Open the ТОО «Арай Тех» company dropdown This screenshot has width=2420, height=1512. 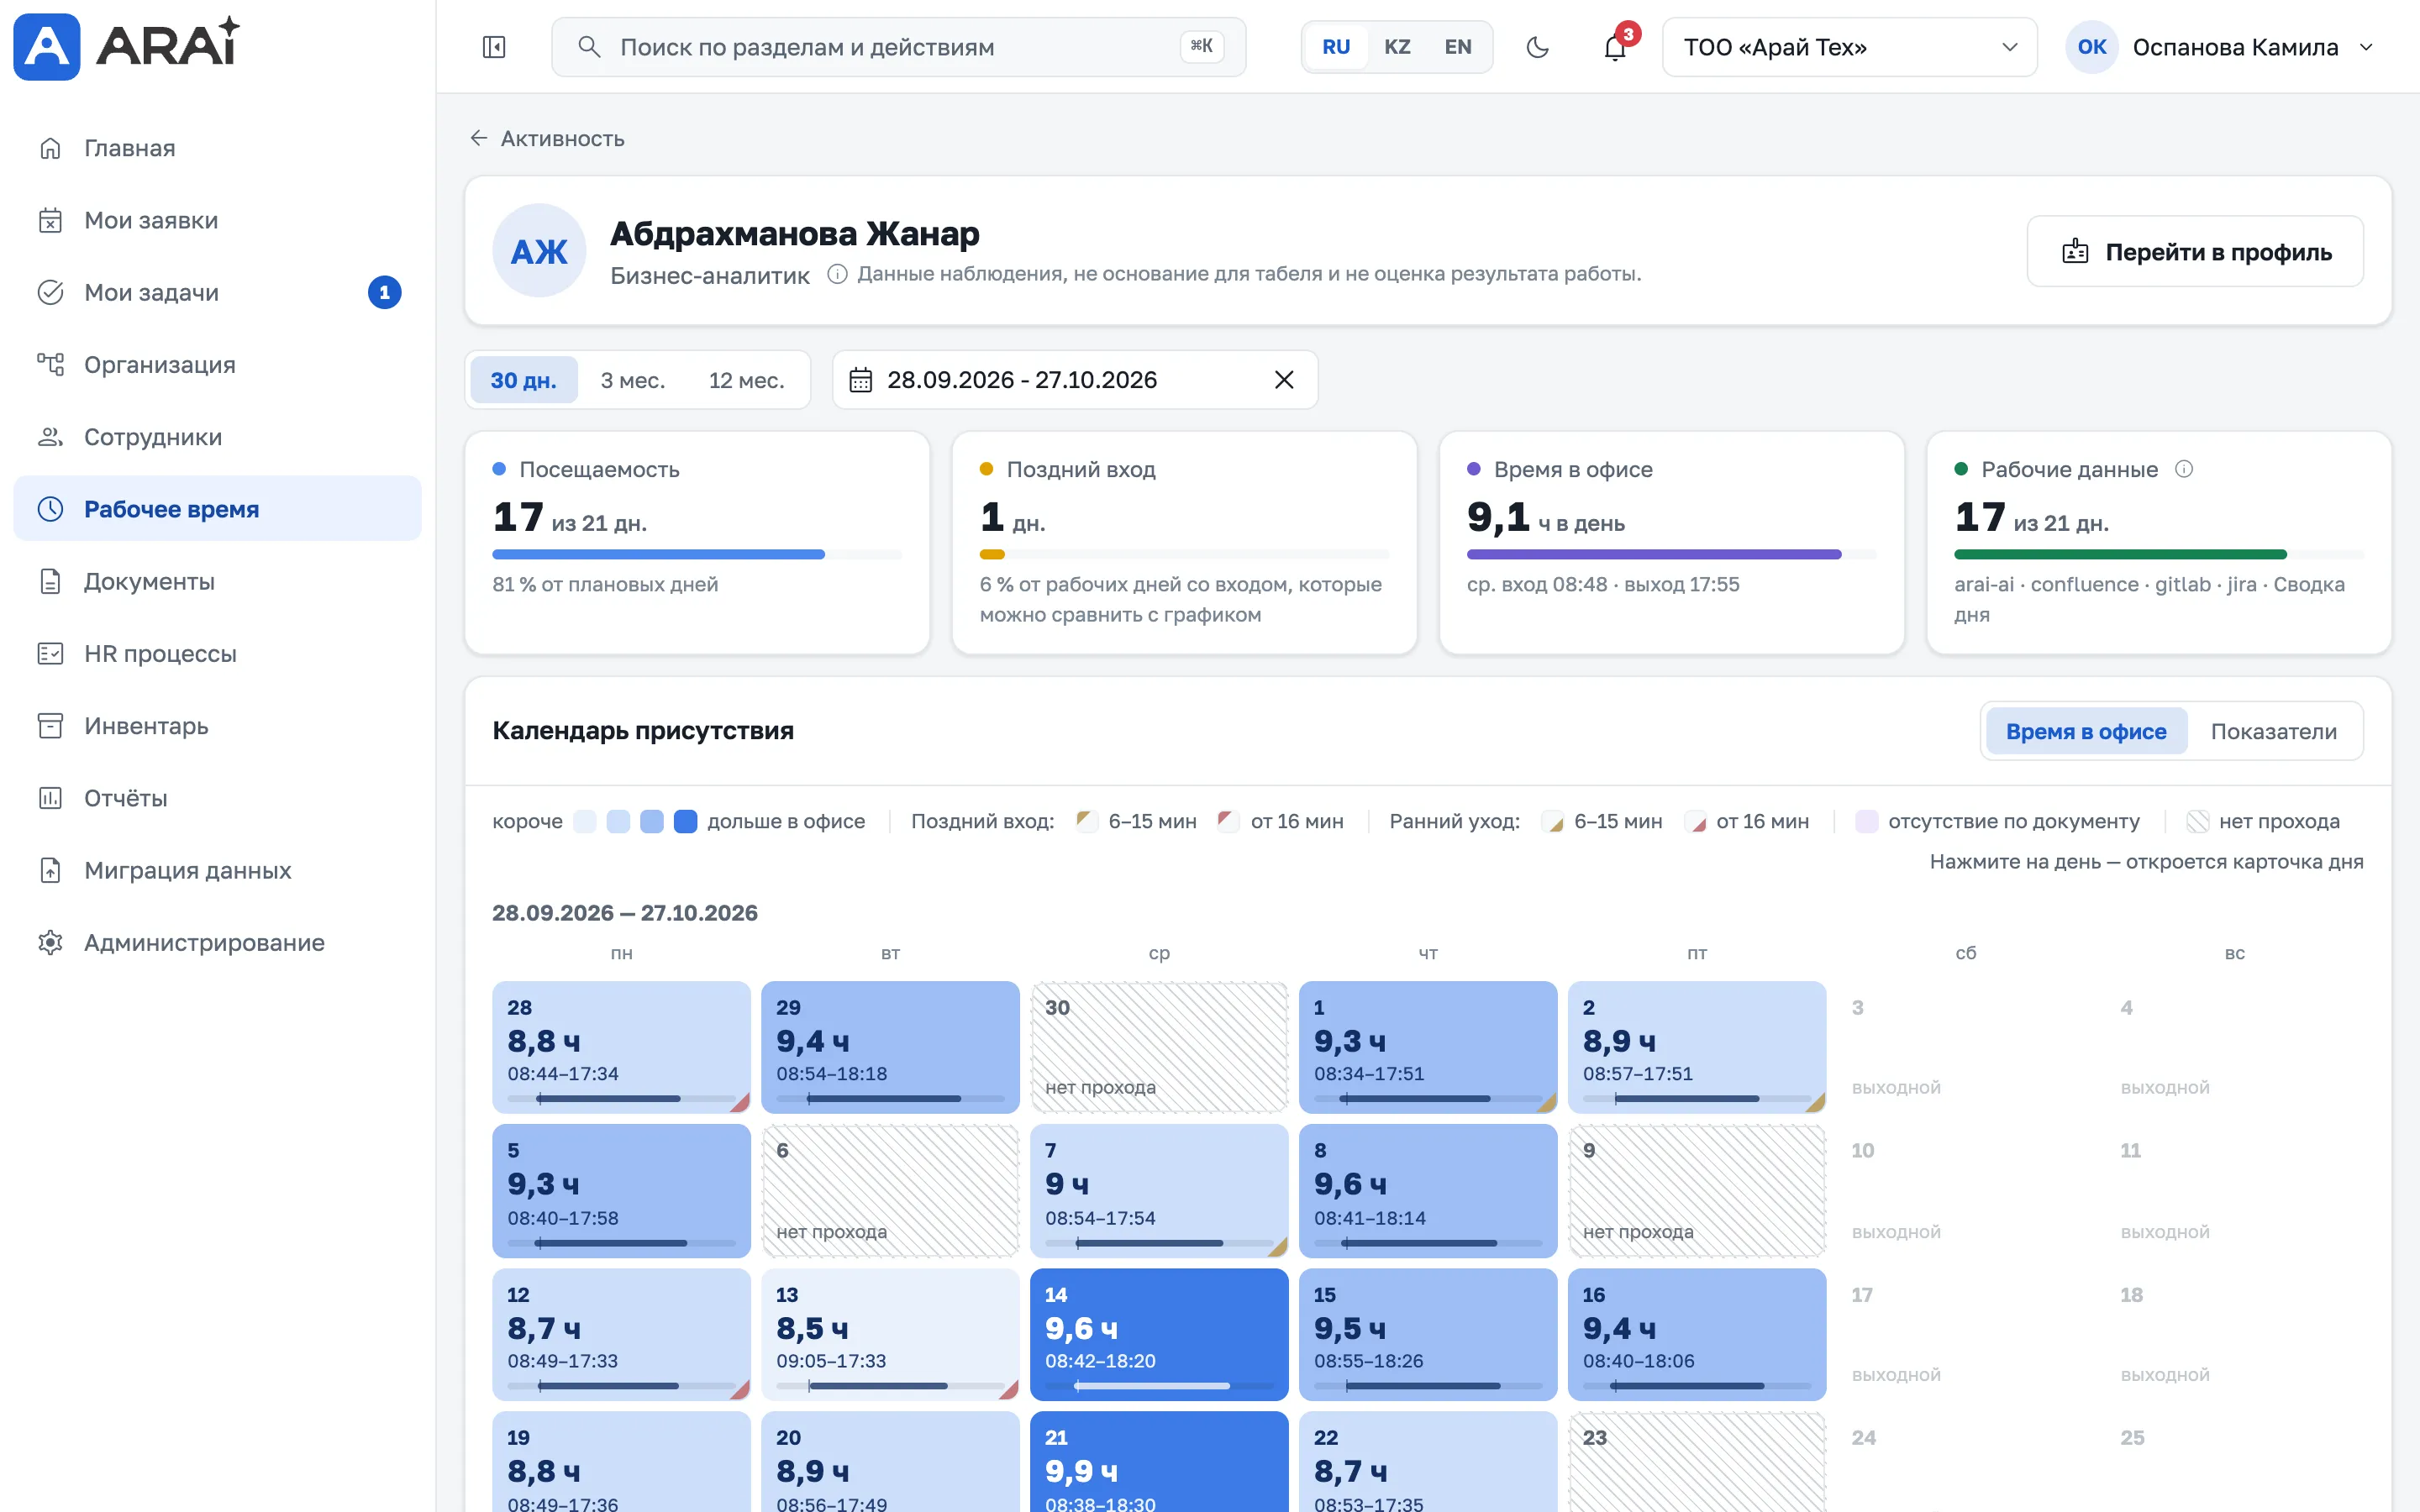[x=1849, y=47]
